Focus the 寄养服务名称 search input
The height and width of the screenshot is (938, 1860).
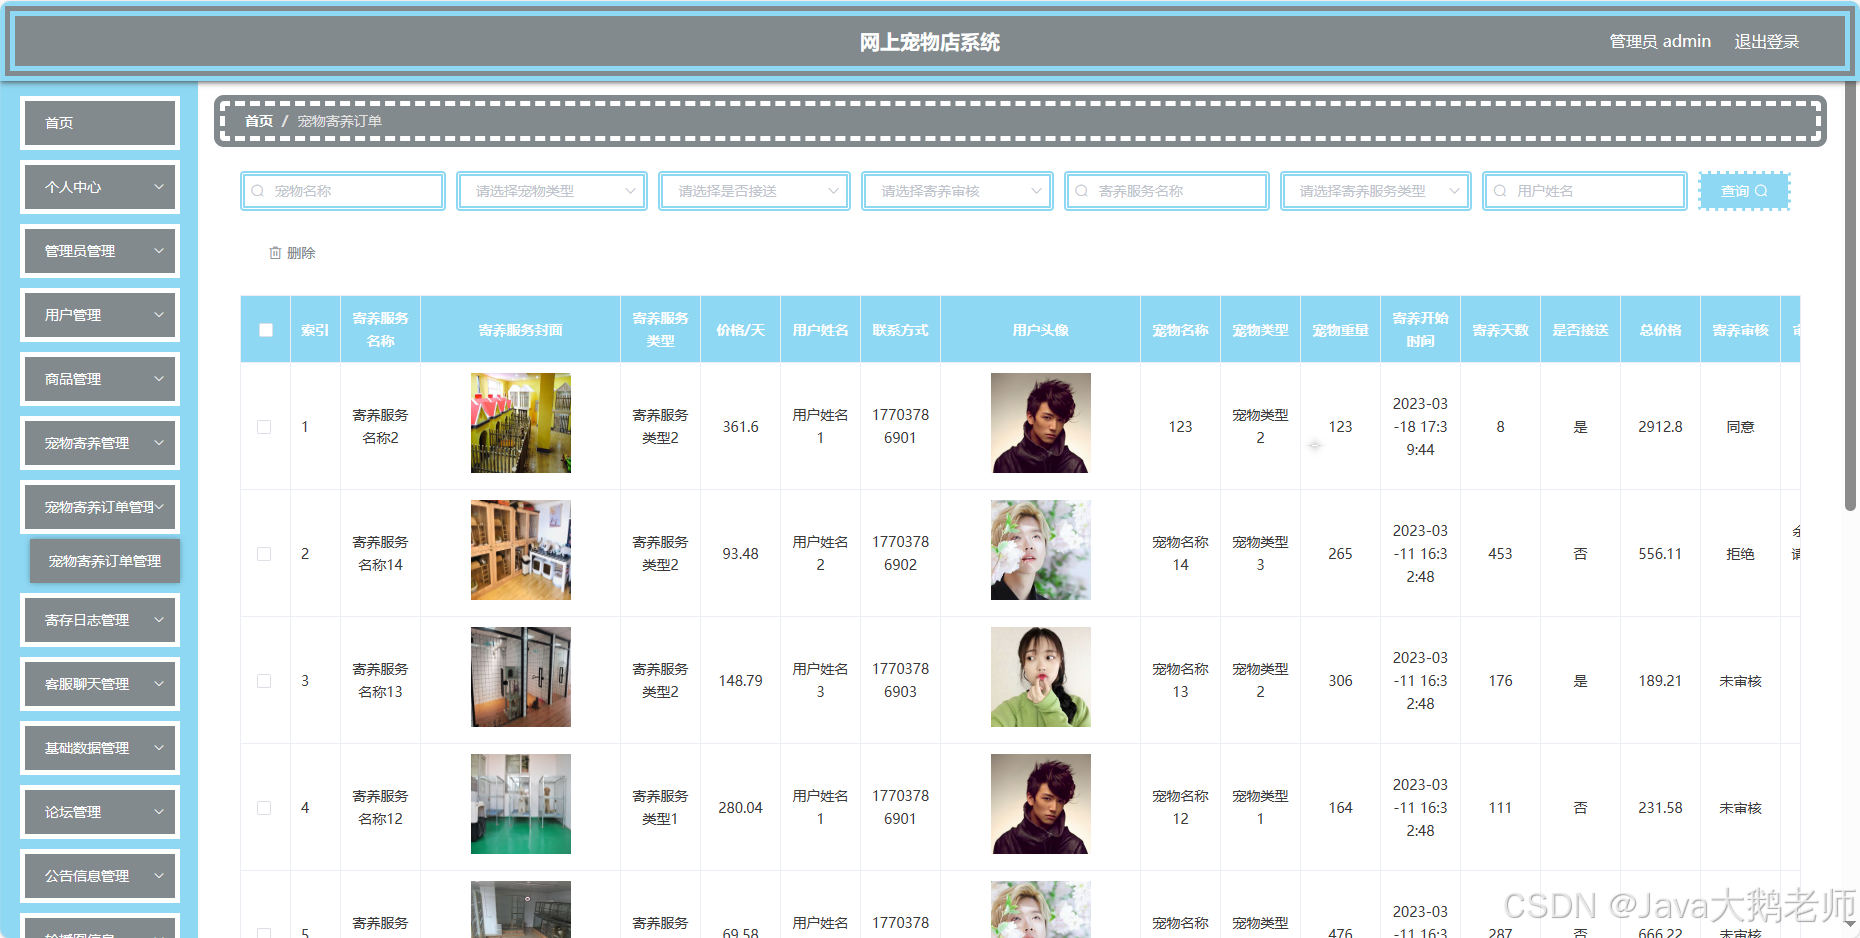pos(1167,191)
